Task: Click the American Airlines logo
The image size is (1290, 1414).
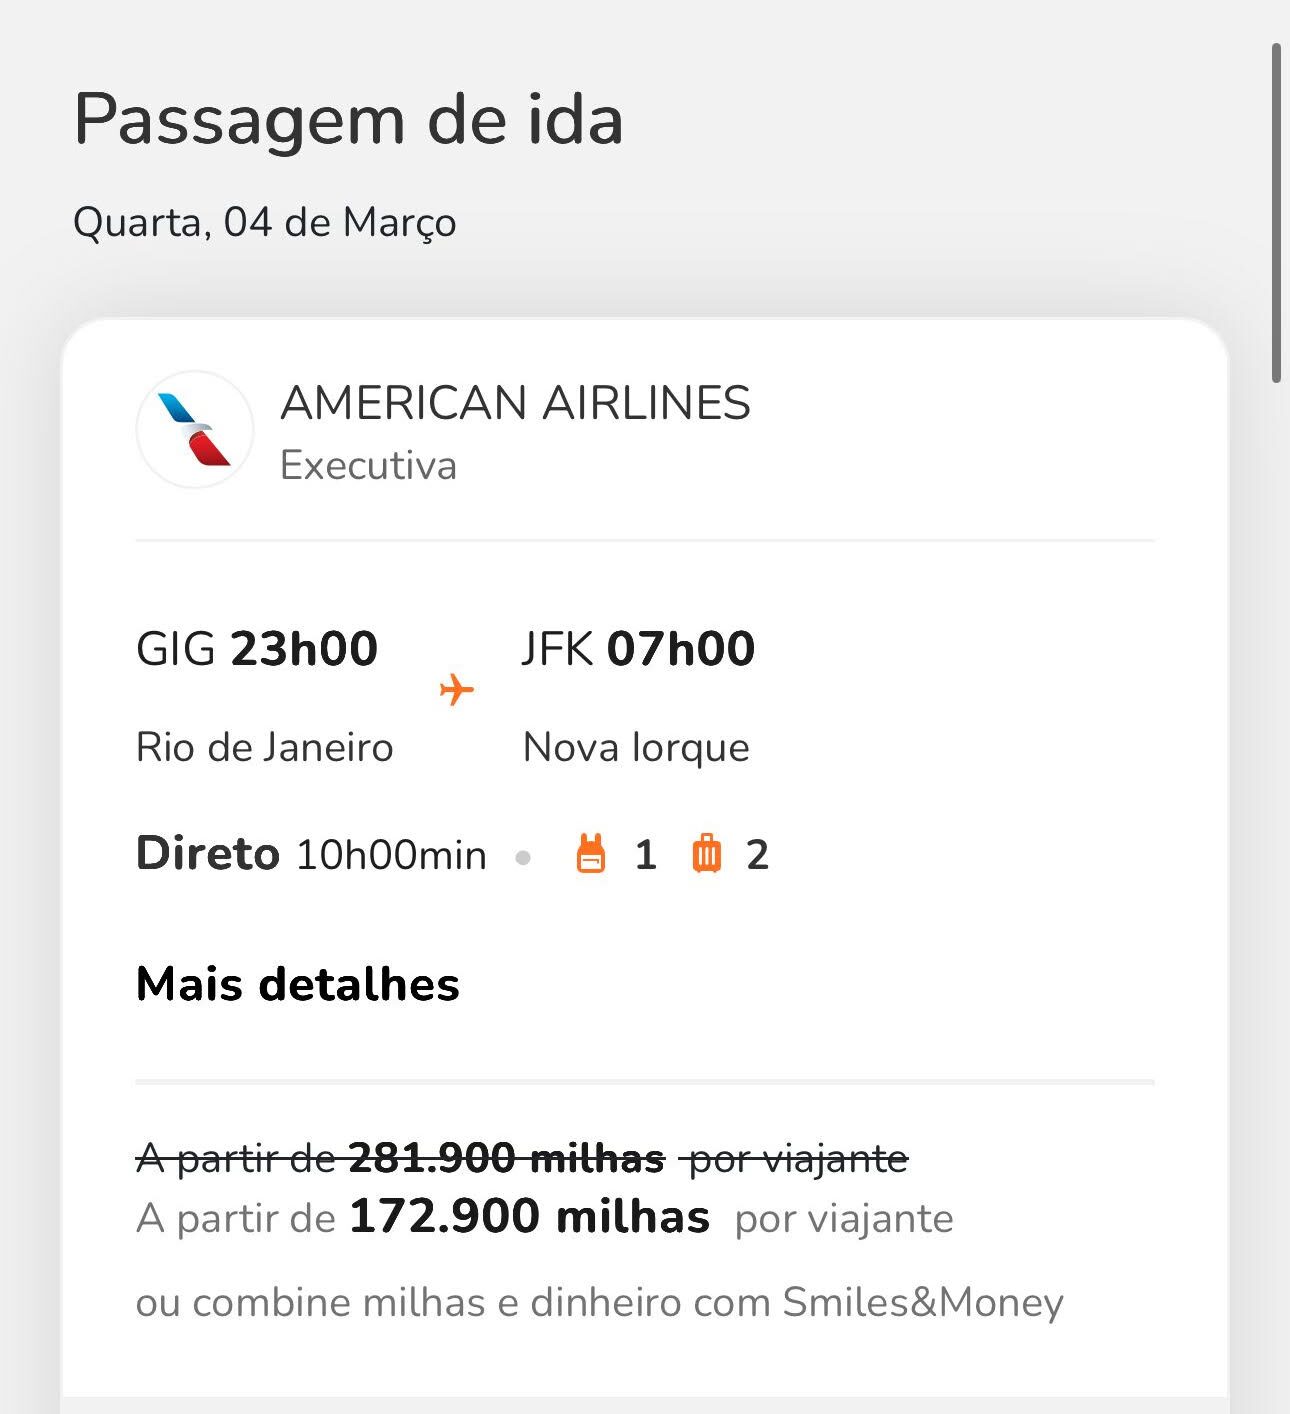Action: [195, 430]
